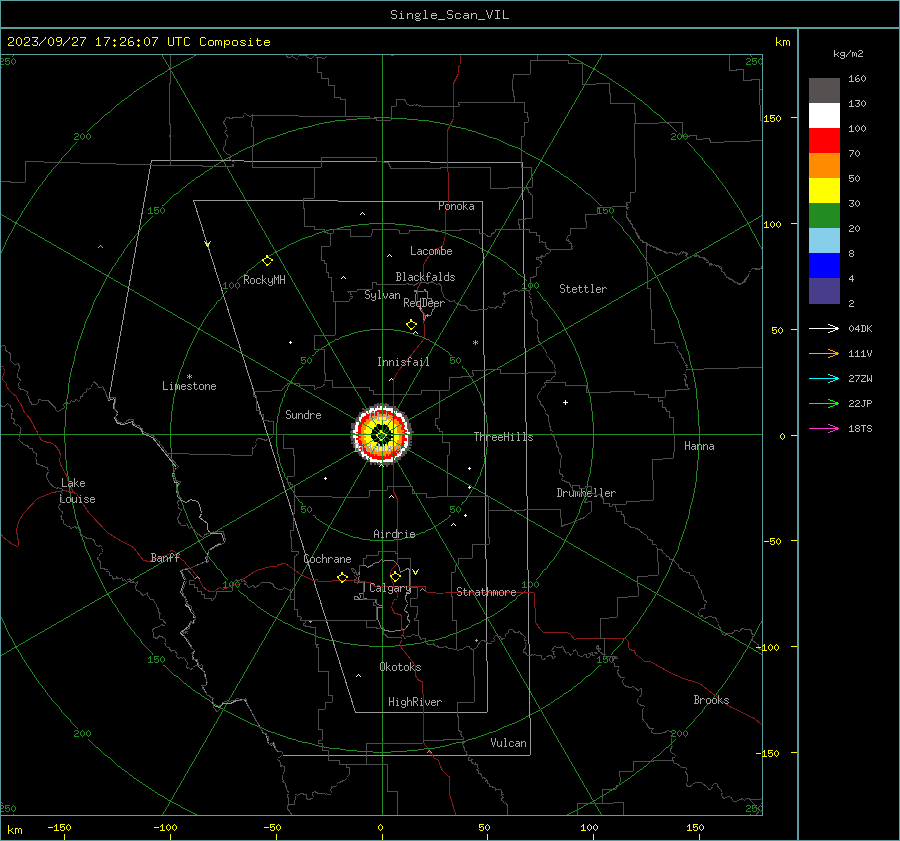
Task: Select the green 20-30 color swatch
Action: click(824, 216)
